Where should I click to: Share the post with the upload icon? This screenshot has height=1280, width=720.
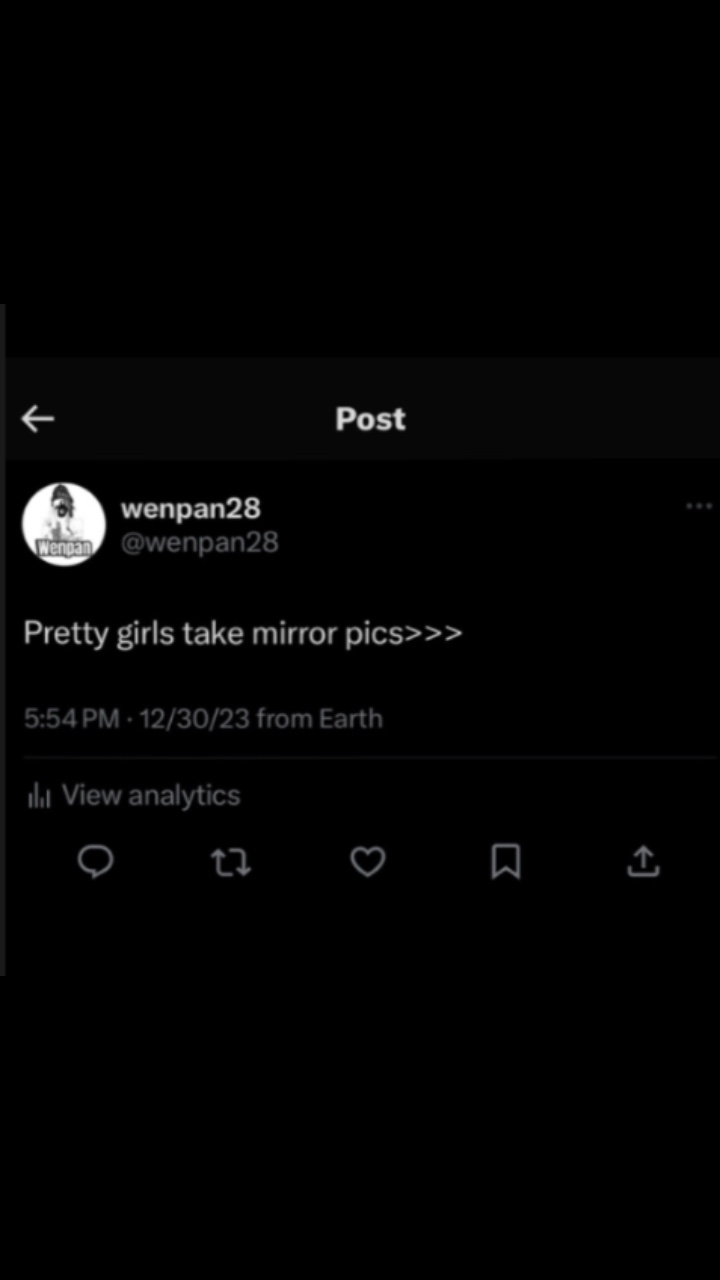643,862
